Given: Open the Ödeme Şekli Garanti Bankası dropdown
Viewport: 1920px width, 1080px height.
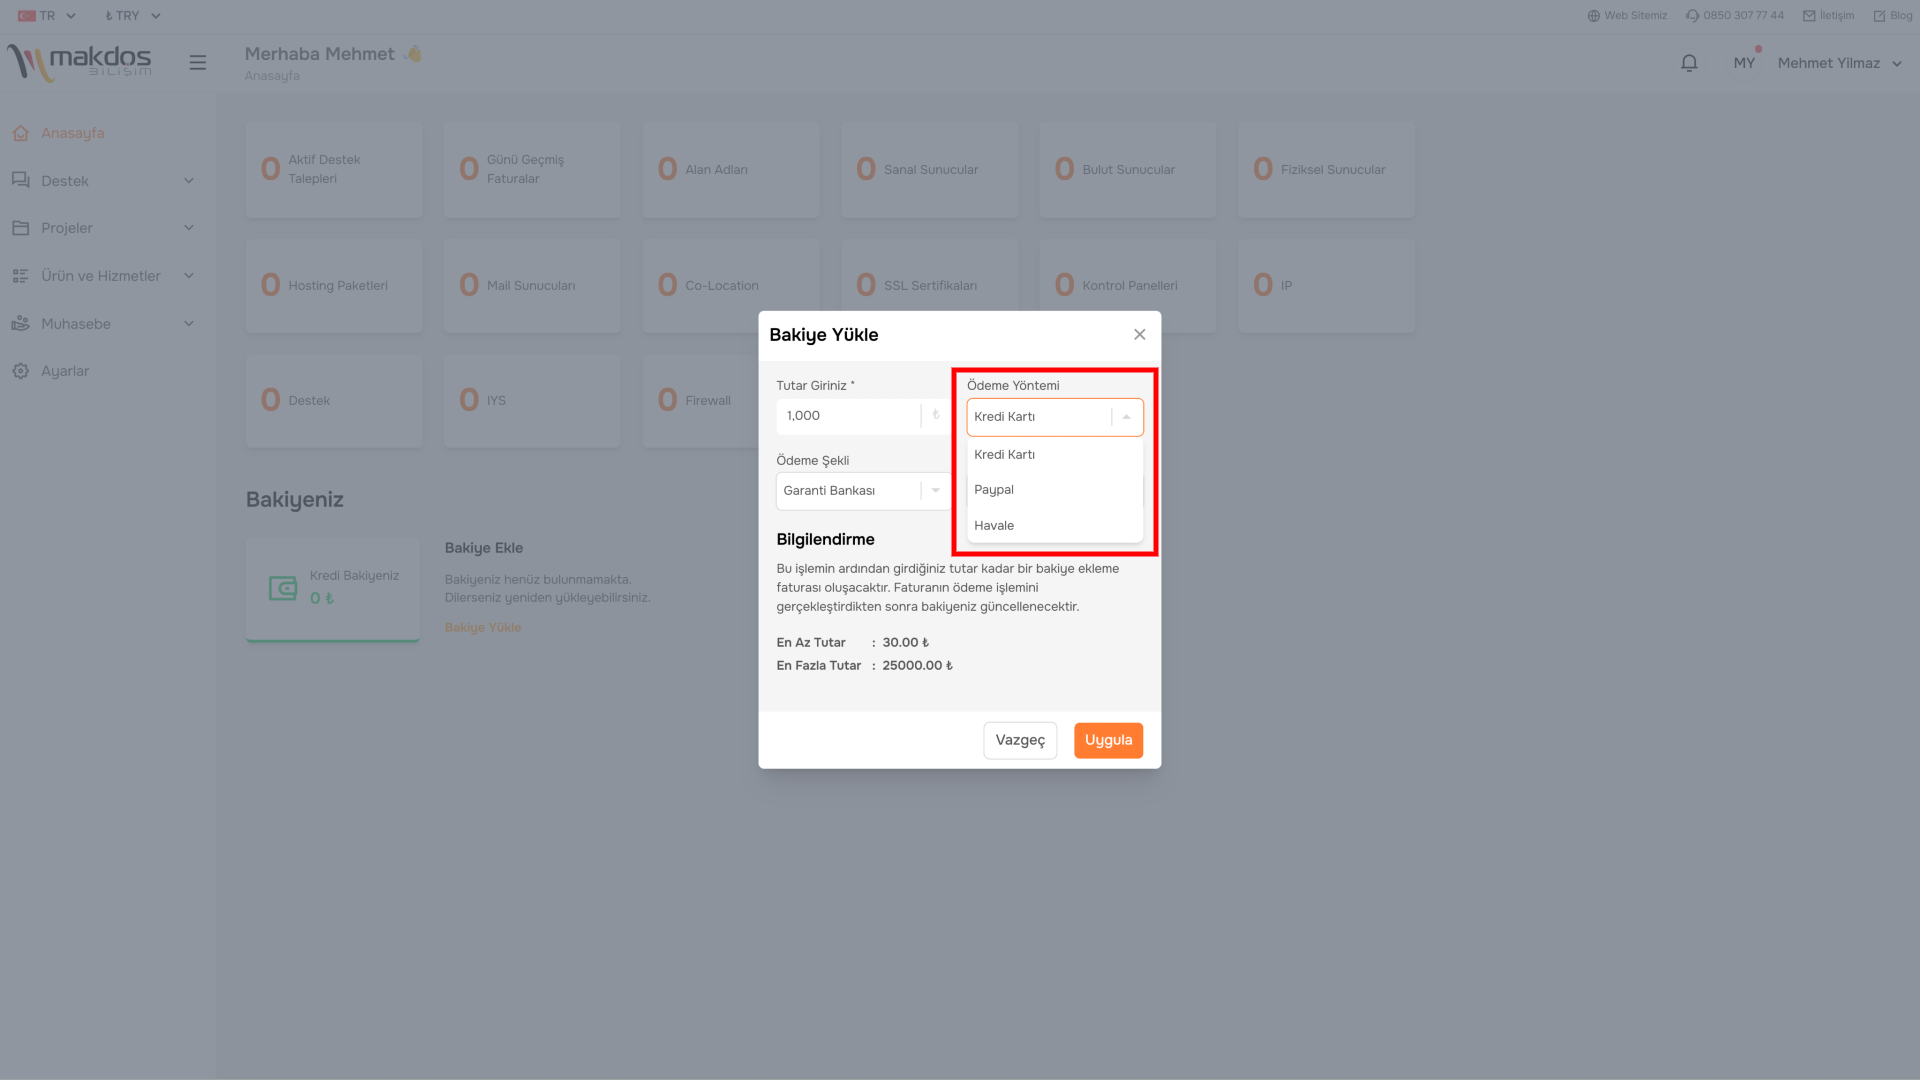Looking at the screenshot, I should tap(863, 491).
